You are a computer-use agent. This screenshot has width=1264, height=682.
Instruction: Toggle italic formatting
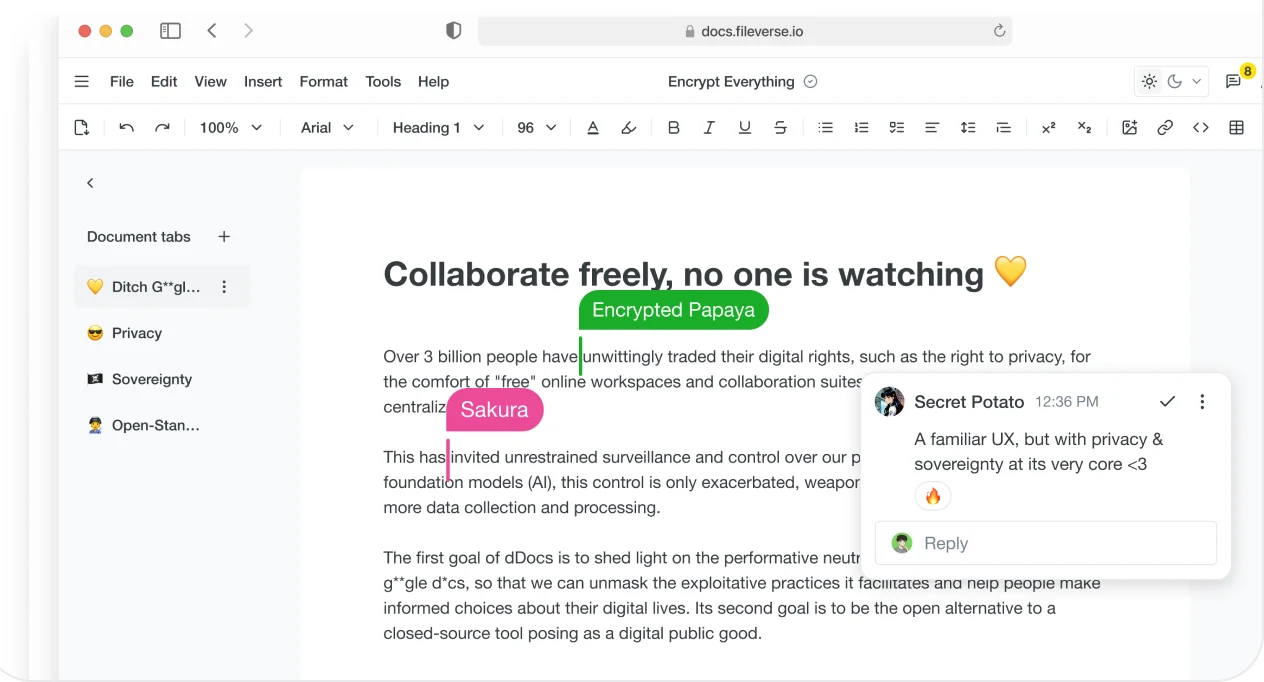pos(709,128)
